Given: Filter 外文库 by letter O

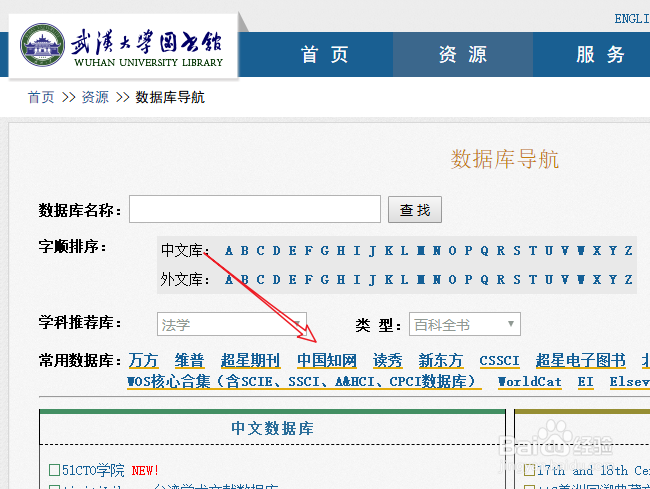Looking at the screenshot, I should pos(453,280).
